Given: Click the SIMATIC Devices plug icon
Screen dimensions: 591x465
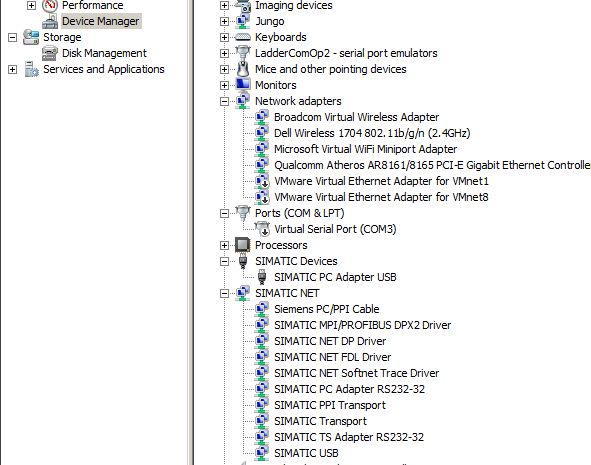Looking at the screenshot, I should pos(243,261).
